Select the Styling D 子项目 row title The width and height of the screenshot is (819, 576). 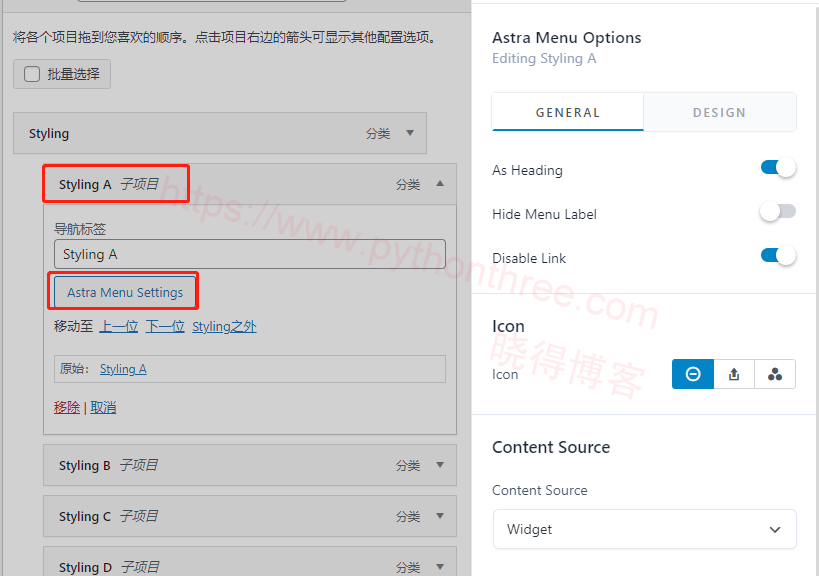(x=109, y=567)
